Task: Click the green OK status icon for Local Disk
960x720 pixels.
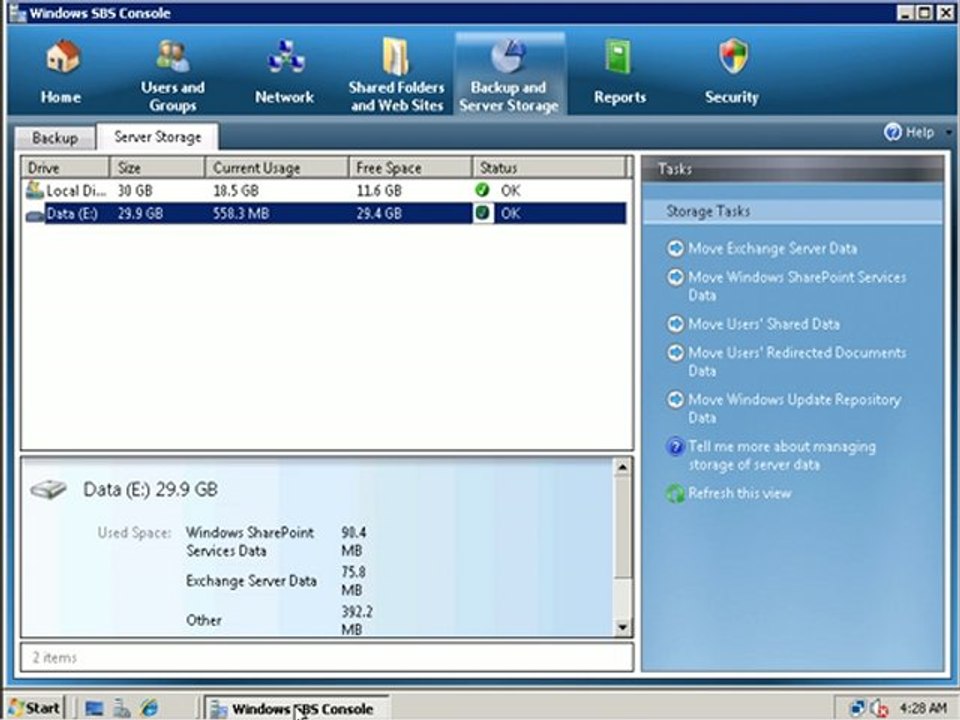Action: click(482, 190)
